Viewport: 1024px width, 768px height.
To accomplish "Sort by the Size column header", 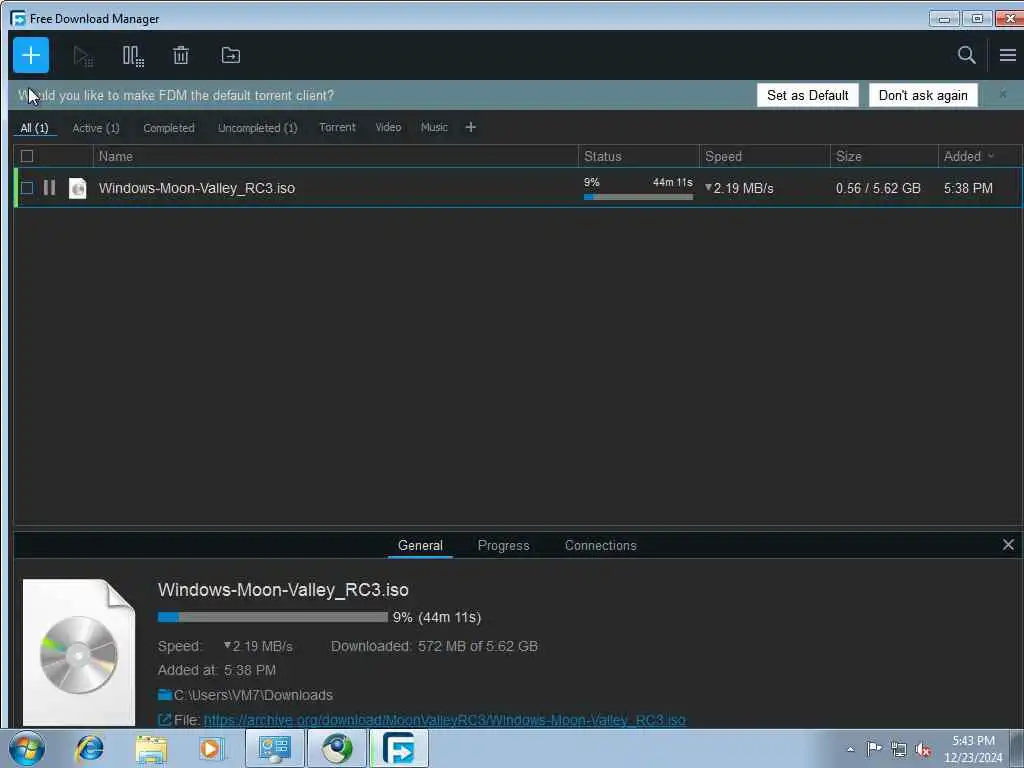I will (x=848, y=156).
